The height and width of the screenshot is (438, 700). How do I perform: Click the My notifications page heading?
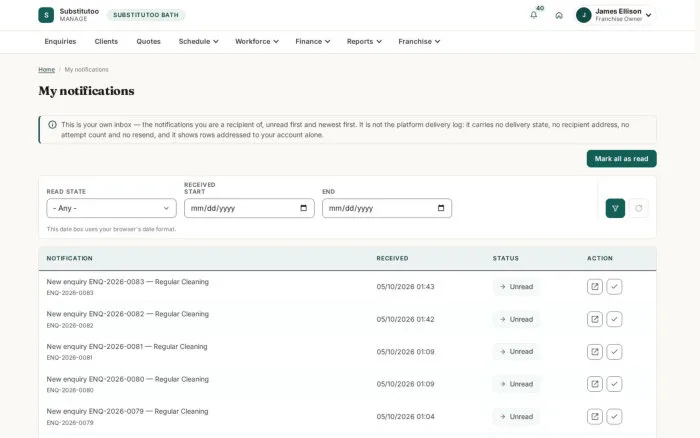[86, 91]
